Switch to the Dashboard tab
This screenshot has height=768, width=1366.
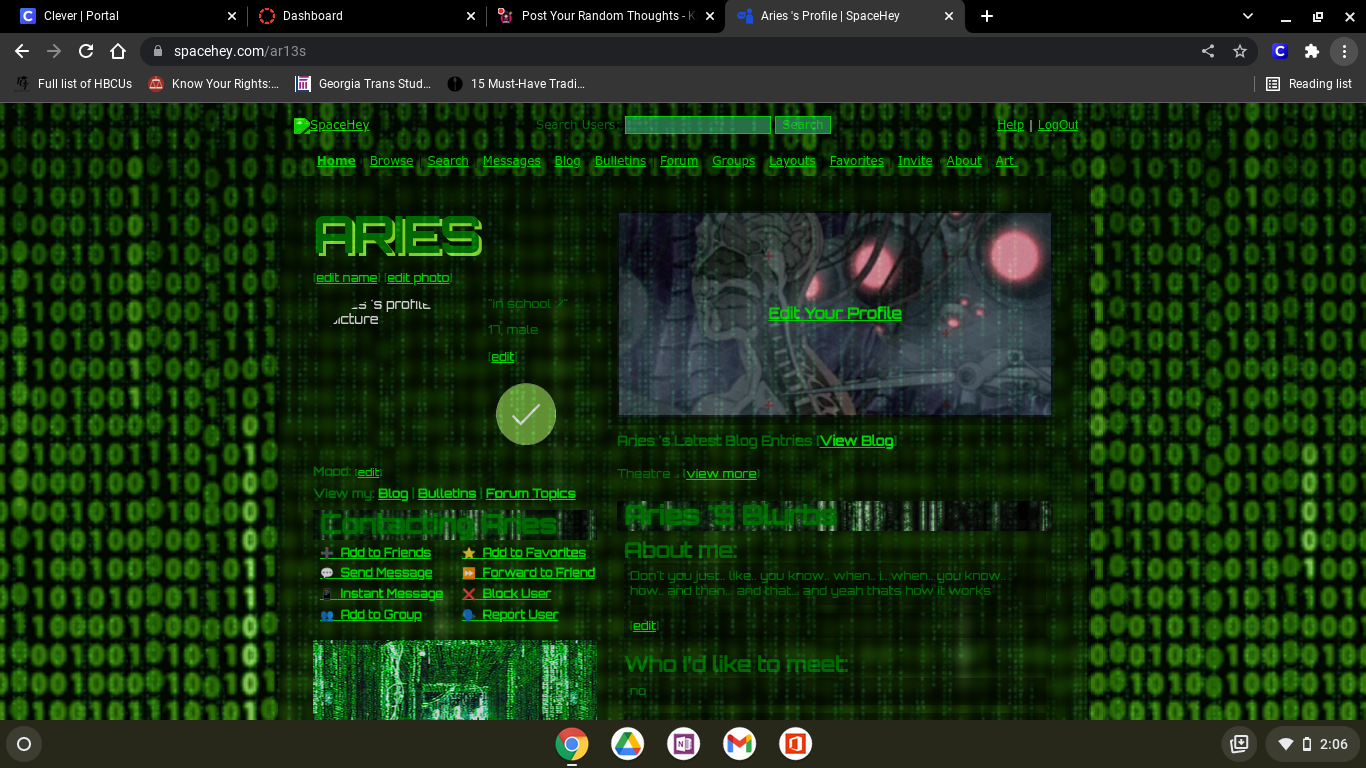click(366, 16)
